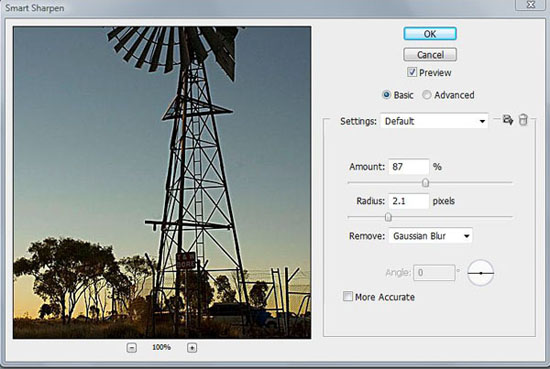Viewport: 550px width, 369px height.
Task: Close the Smart Sharpen dialog
Action: (531, 5)
